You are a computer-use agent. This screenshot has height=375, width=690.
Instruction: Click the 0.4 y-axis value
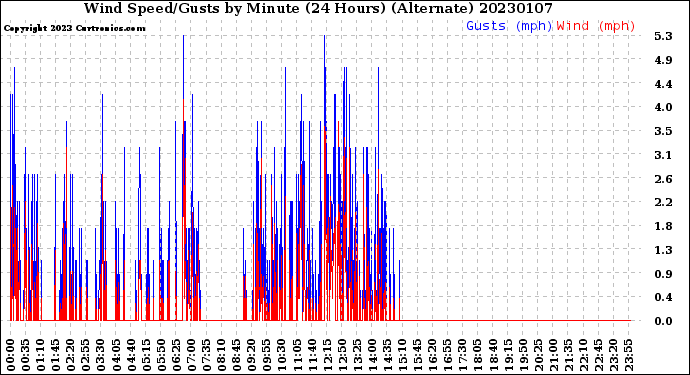(663, 297)
